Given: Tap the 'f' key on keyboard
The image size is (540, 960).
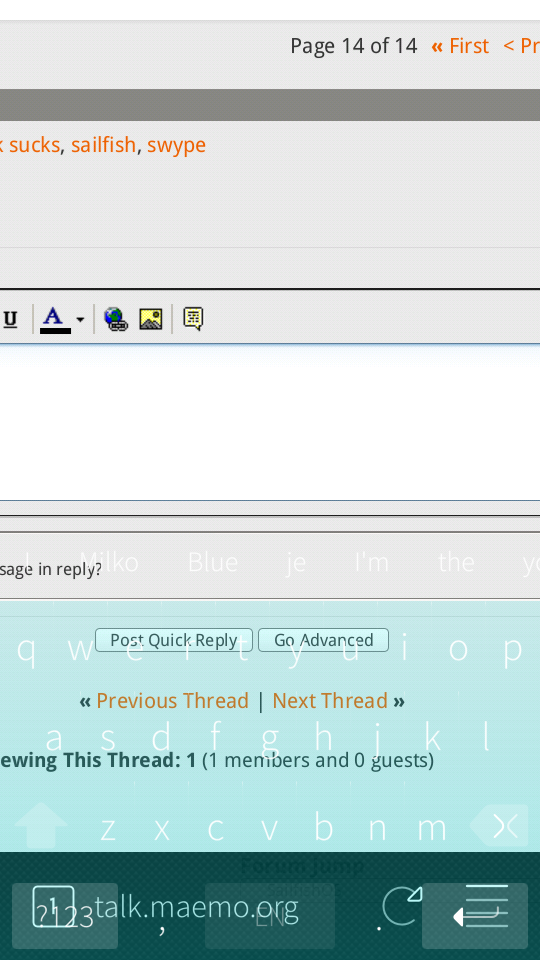Looking at the screenshot, I should click(x=216, y=738).
